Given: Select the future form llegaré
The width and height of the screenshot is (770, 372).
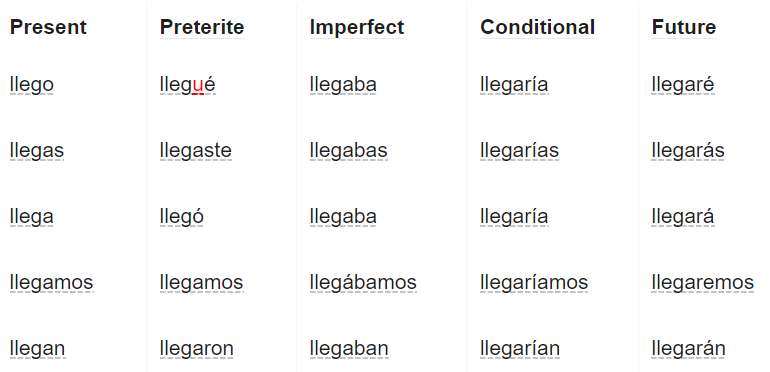Looking at the screenshot, I should point(683,85).
